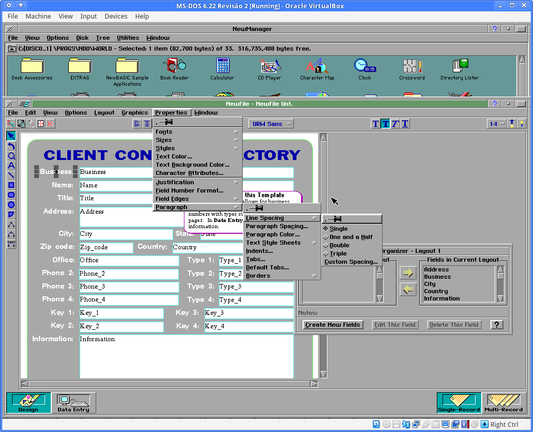Viewport: 533px width, 432px height.
Task: Switch to Multi-Record view
Action: point(504,403)
